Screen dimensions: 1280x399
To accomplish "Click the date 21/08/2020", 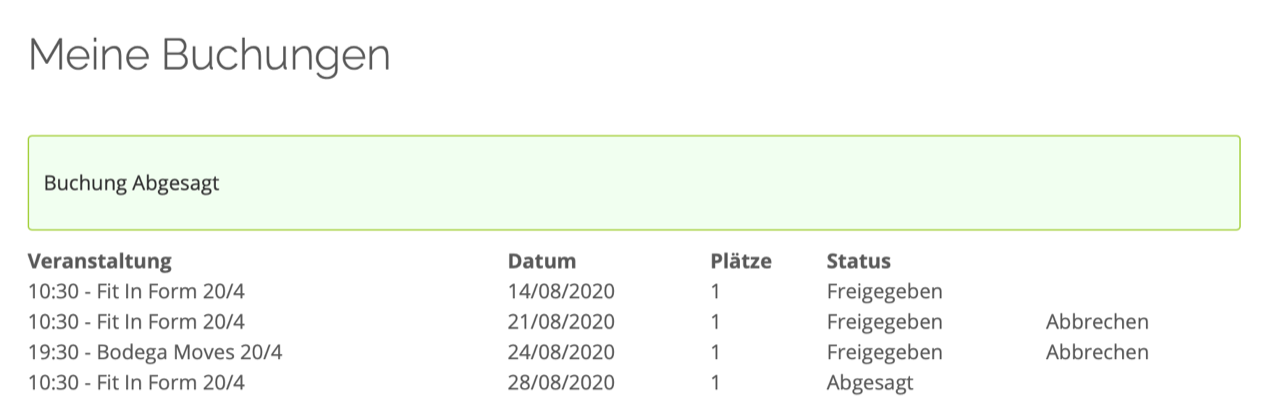I will pyautogui.click(x=561, y=322).
